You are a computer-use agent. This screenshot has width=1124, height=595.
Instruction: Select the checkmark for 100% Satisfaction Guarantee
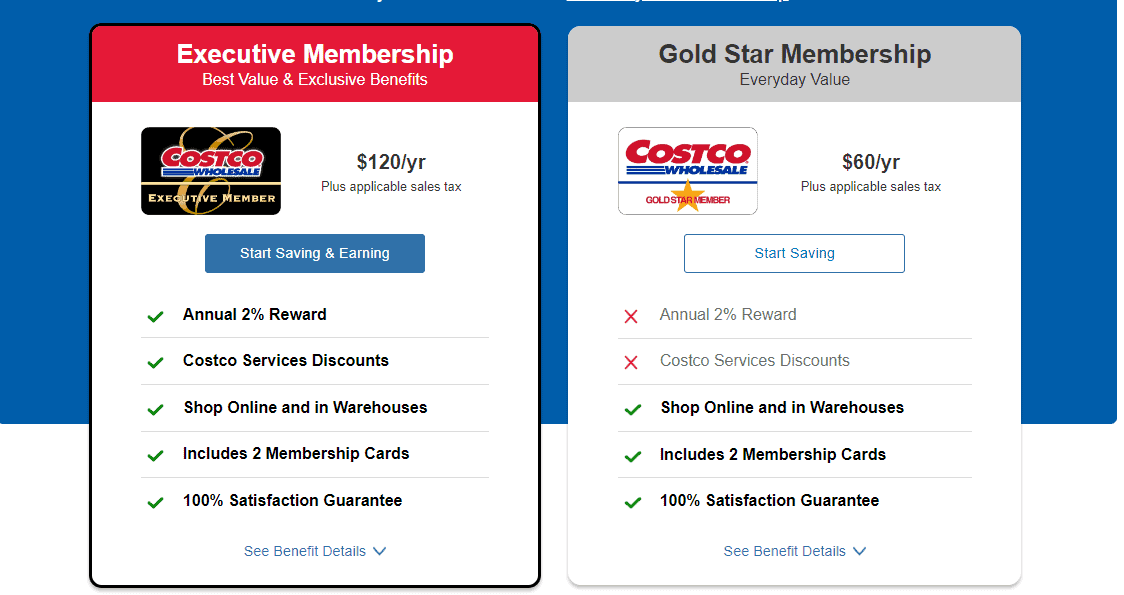[x=155, y=500]
